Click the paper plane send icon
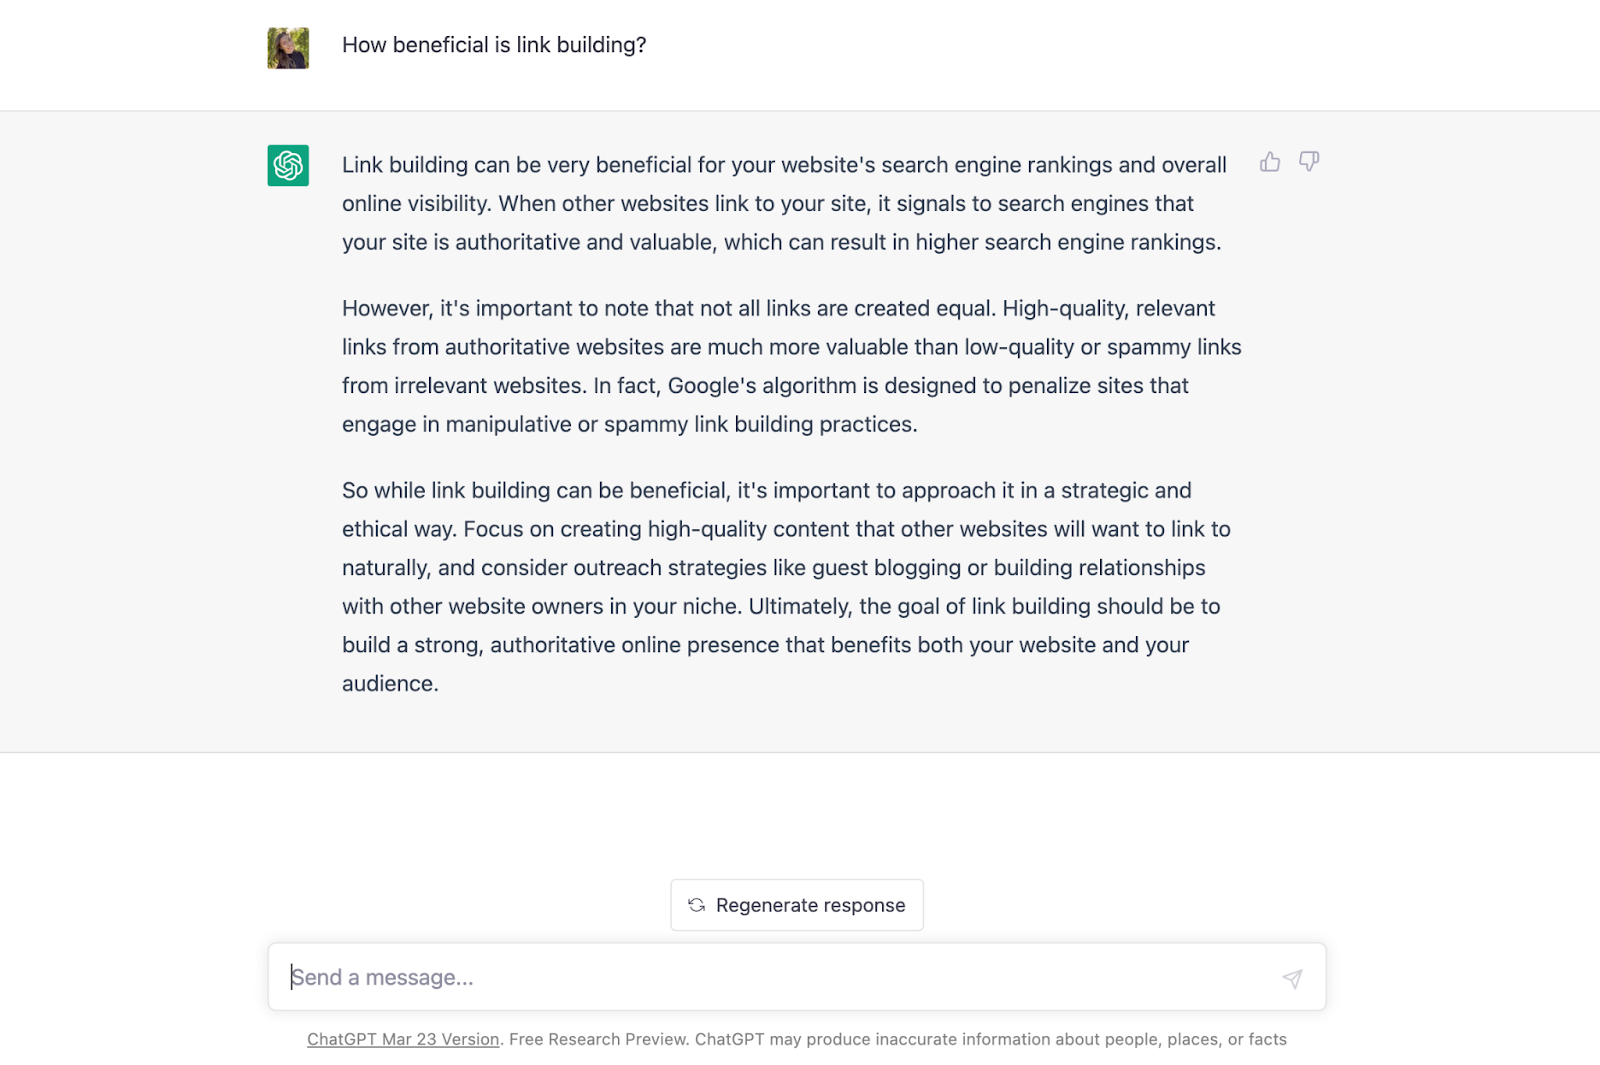Viewport: 1600px width, 1065px height. click(1292, 978)
